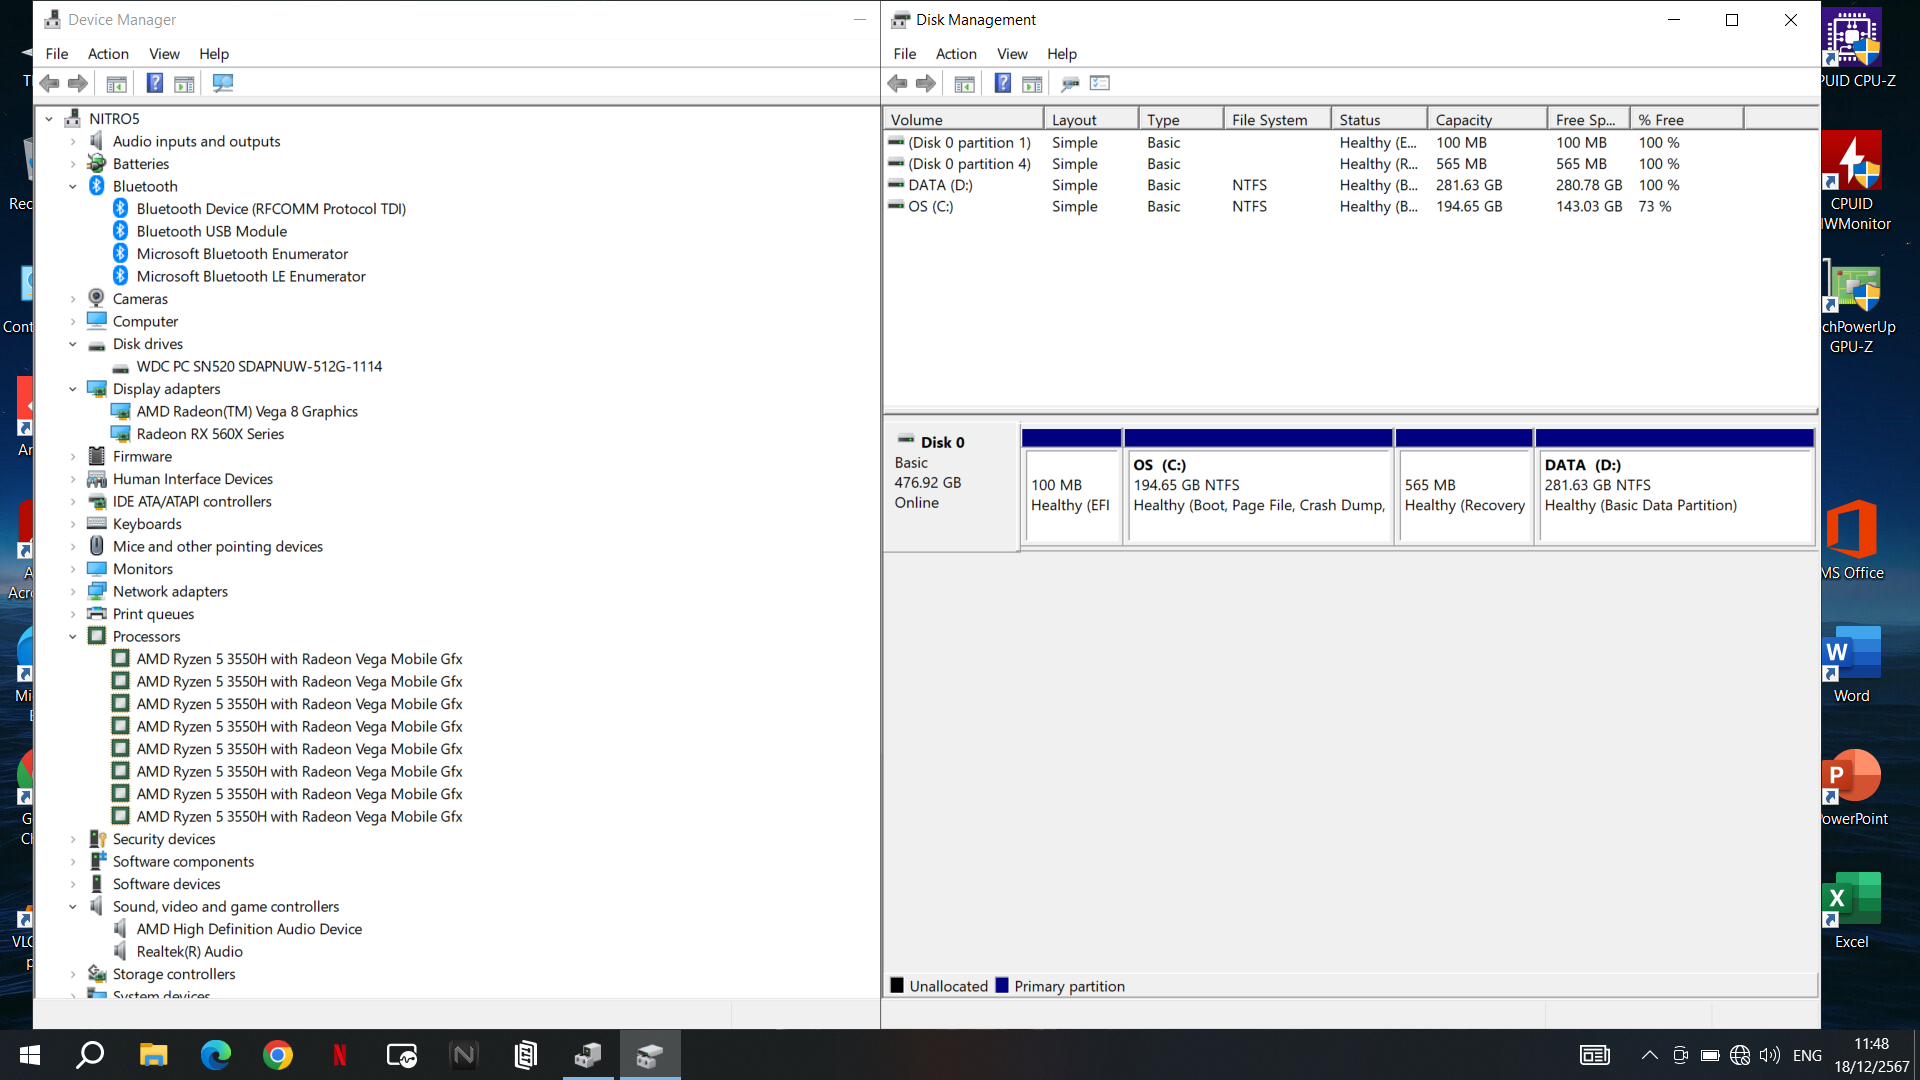Collapse the Disk drives category
Screen dimensions: 1920x1080
73,344
